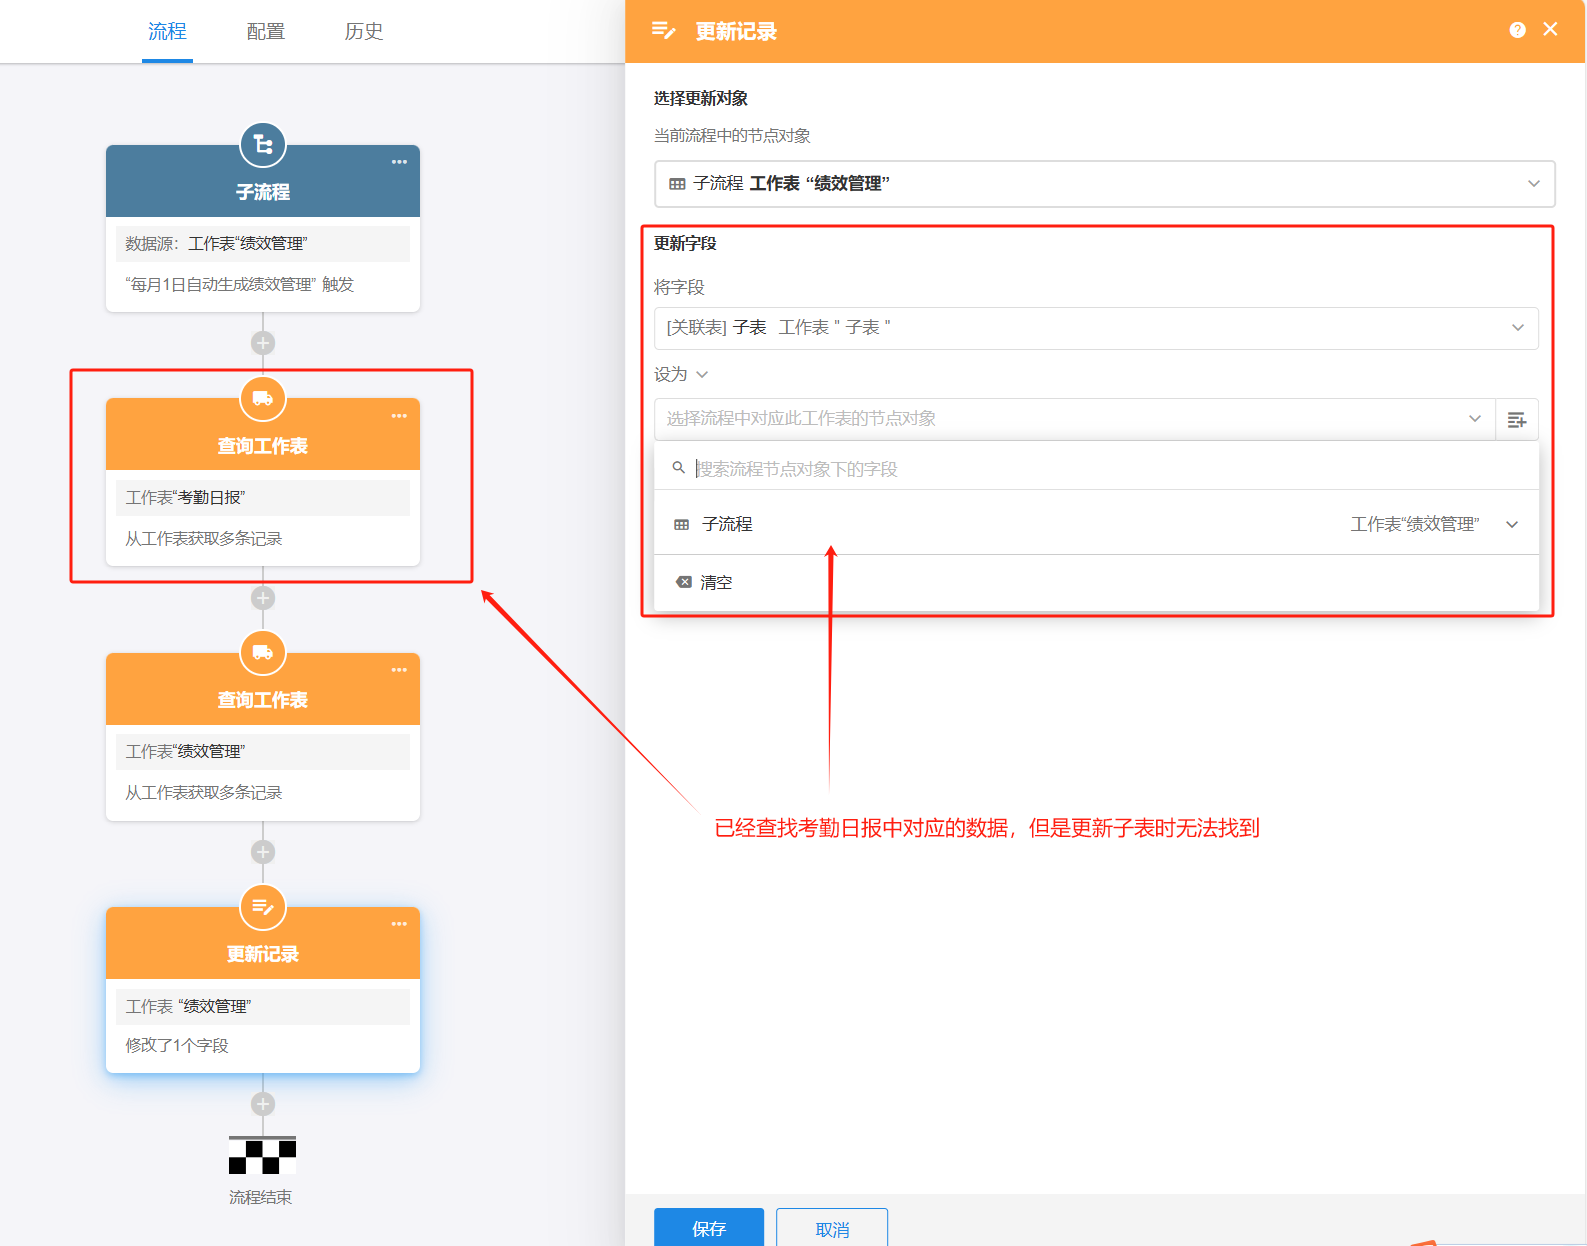
Task: Expand the 设为 mode chevron
Action: tap(702, 375)
